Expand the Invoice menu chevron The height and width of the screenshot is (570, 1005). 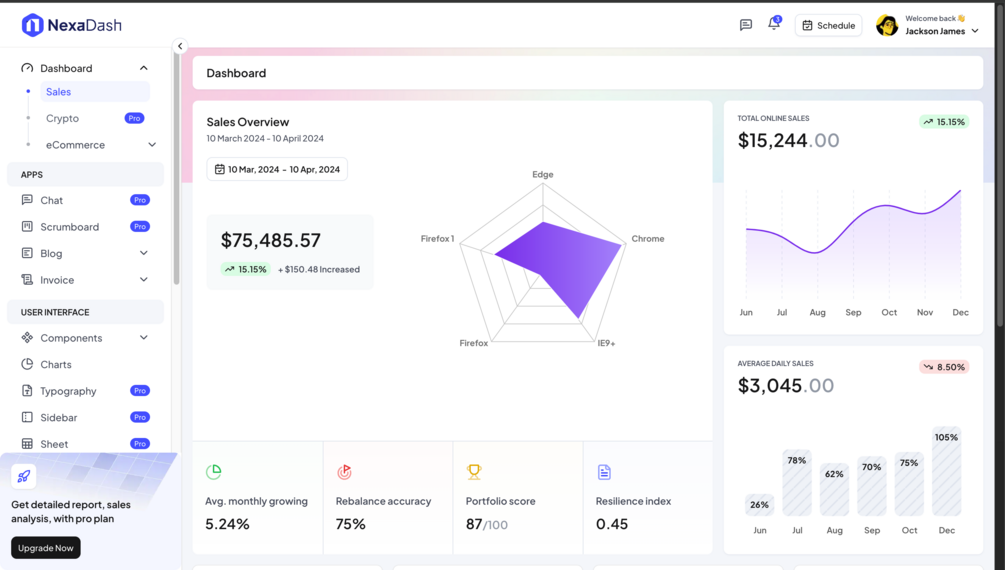(x=144, y=280)
